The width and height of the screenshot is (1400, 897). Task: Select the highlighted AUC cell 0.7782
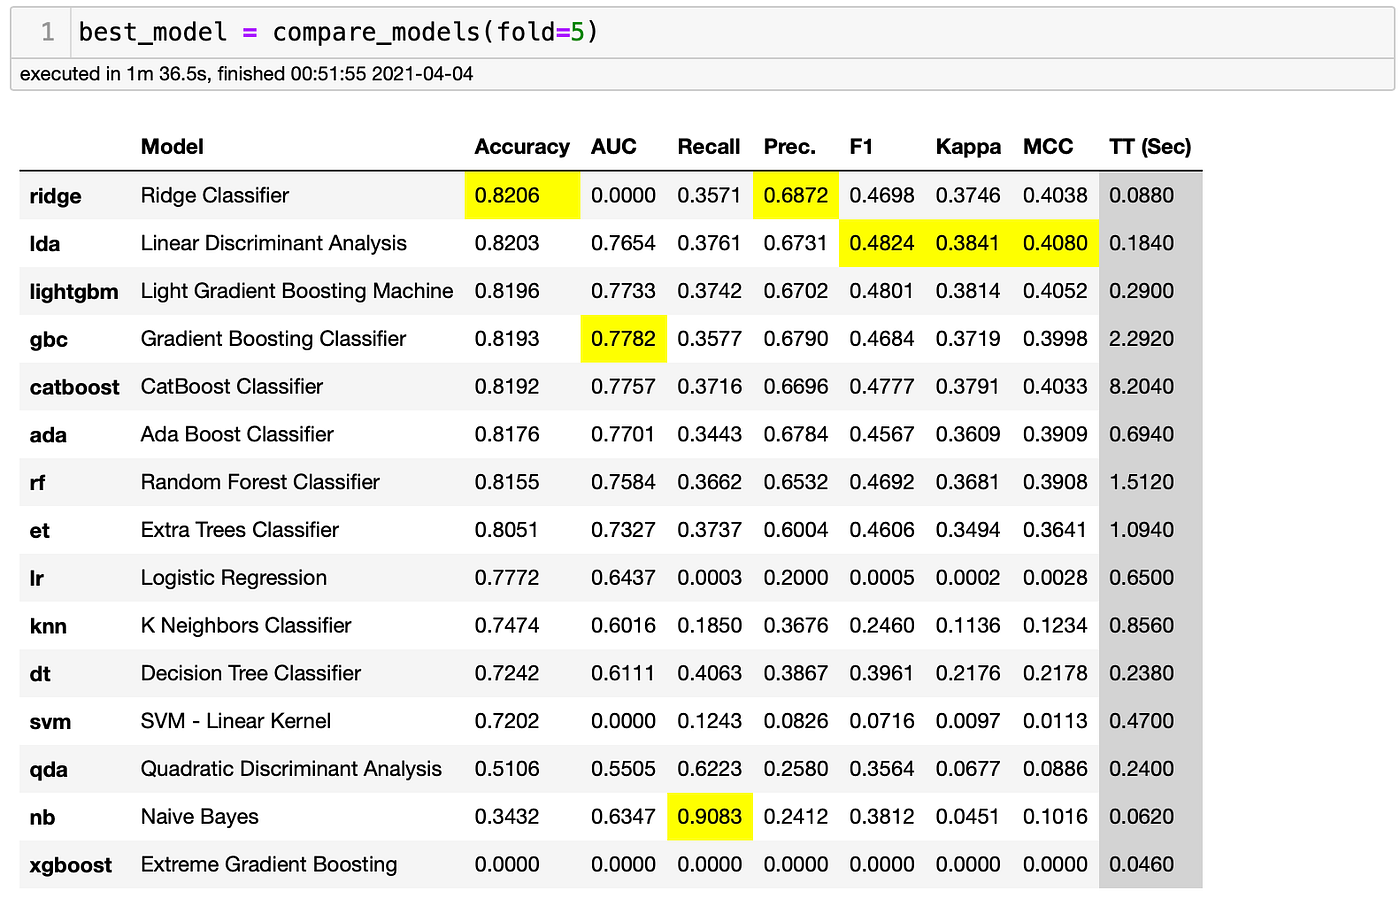tap(623, 339)
